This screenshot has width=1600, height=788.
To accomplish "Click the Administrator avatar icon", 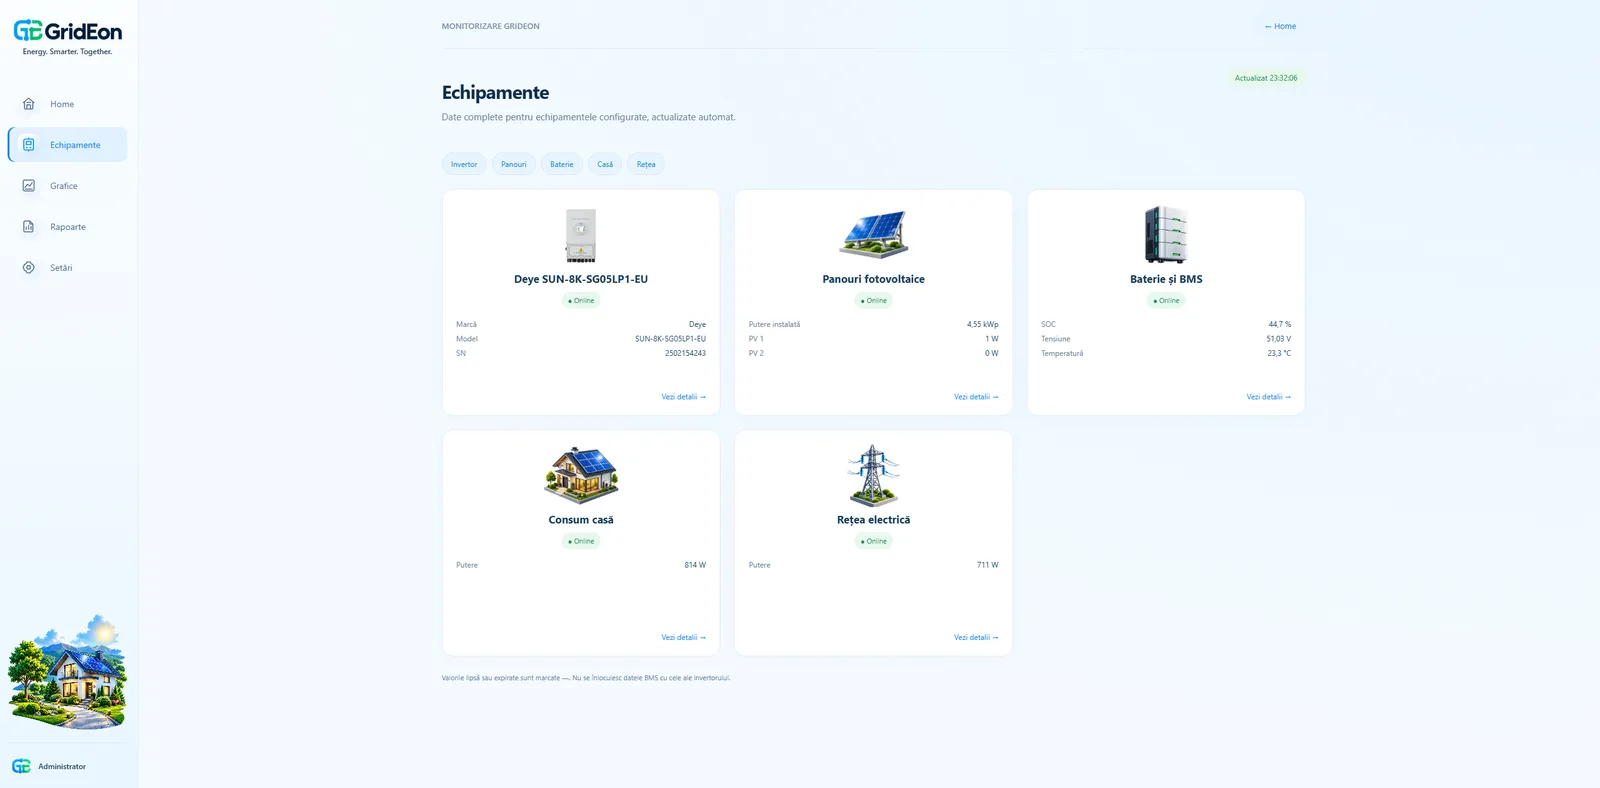I will (x=21, y=766).
